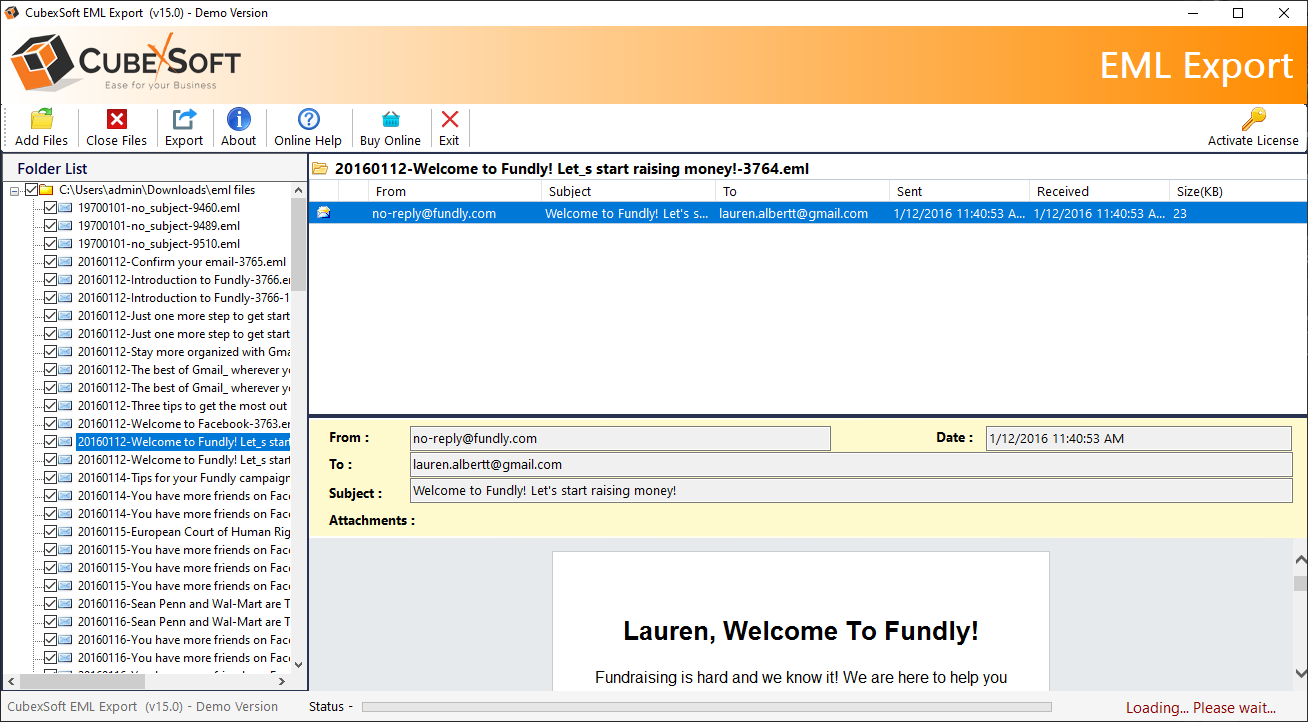Sort messages by the Sent column

[959, 191]
